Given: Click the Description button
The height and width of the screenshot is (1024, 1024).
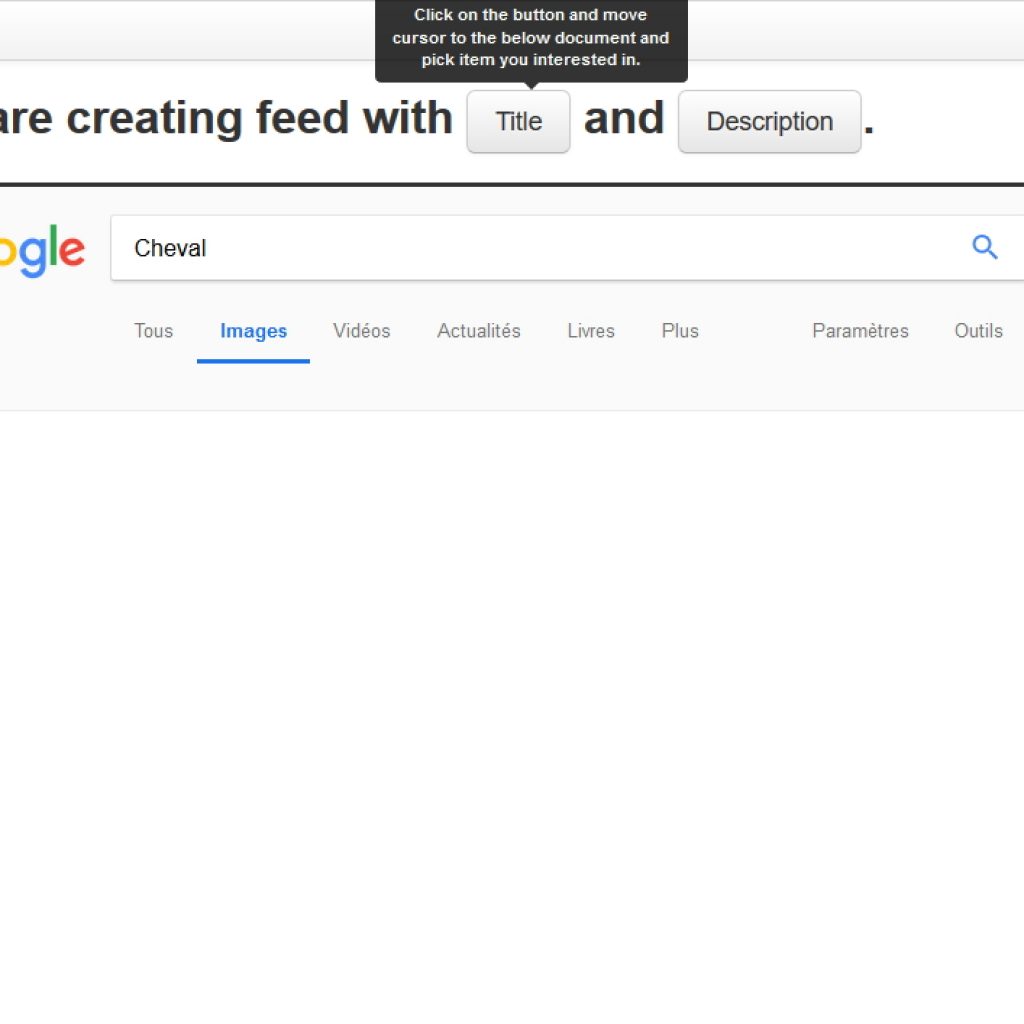Looking at the screenshot, I should (x=769, y=121).
